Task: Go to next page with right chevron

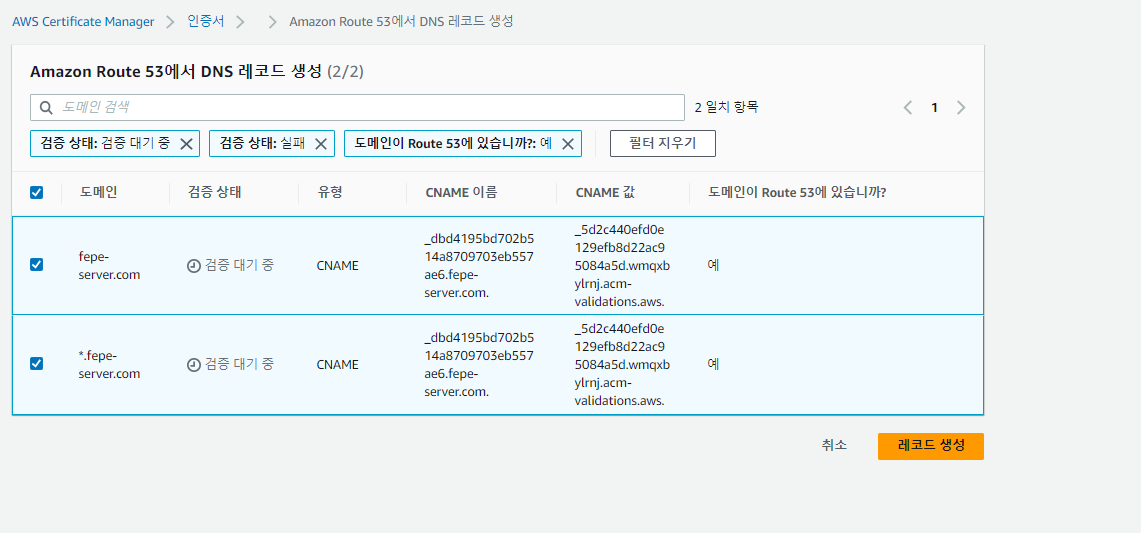Action: click(x=961, y=108)
